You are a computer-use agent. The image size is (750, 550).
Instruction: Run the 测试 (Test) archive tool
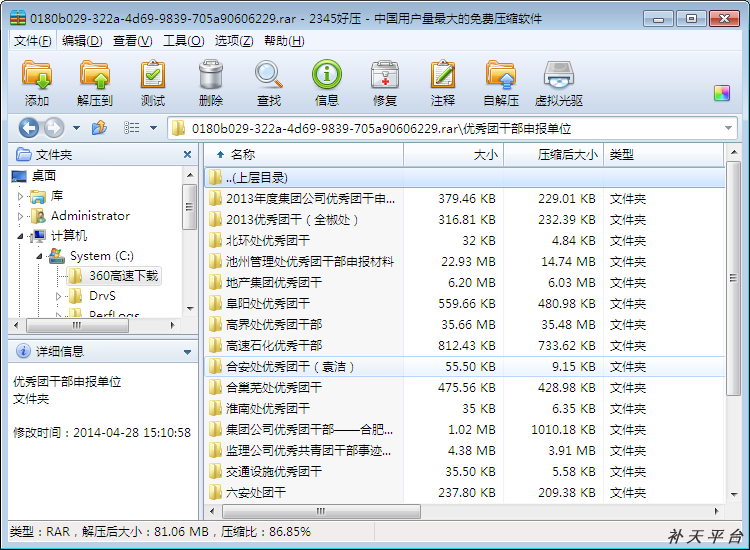(153, 83)
